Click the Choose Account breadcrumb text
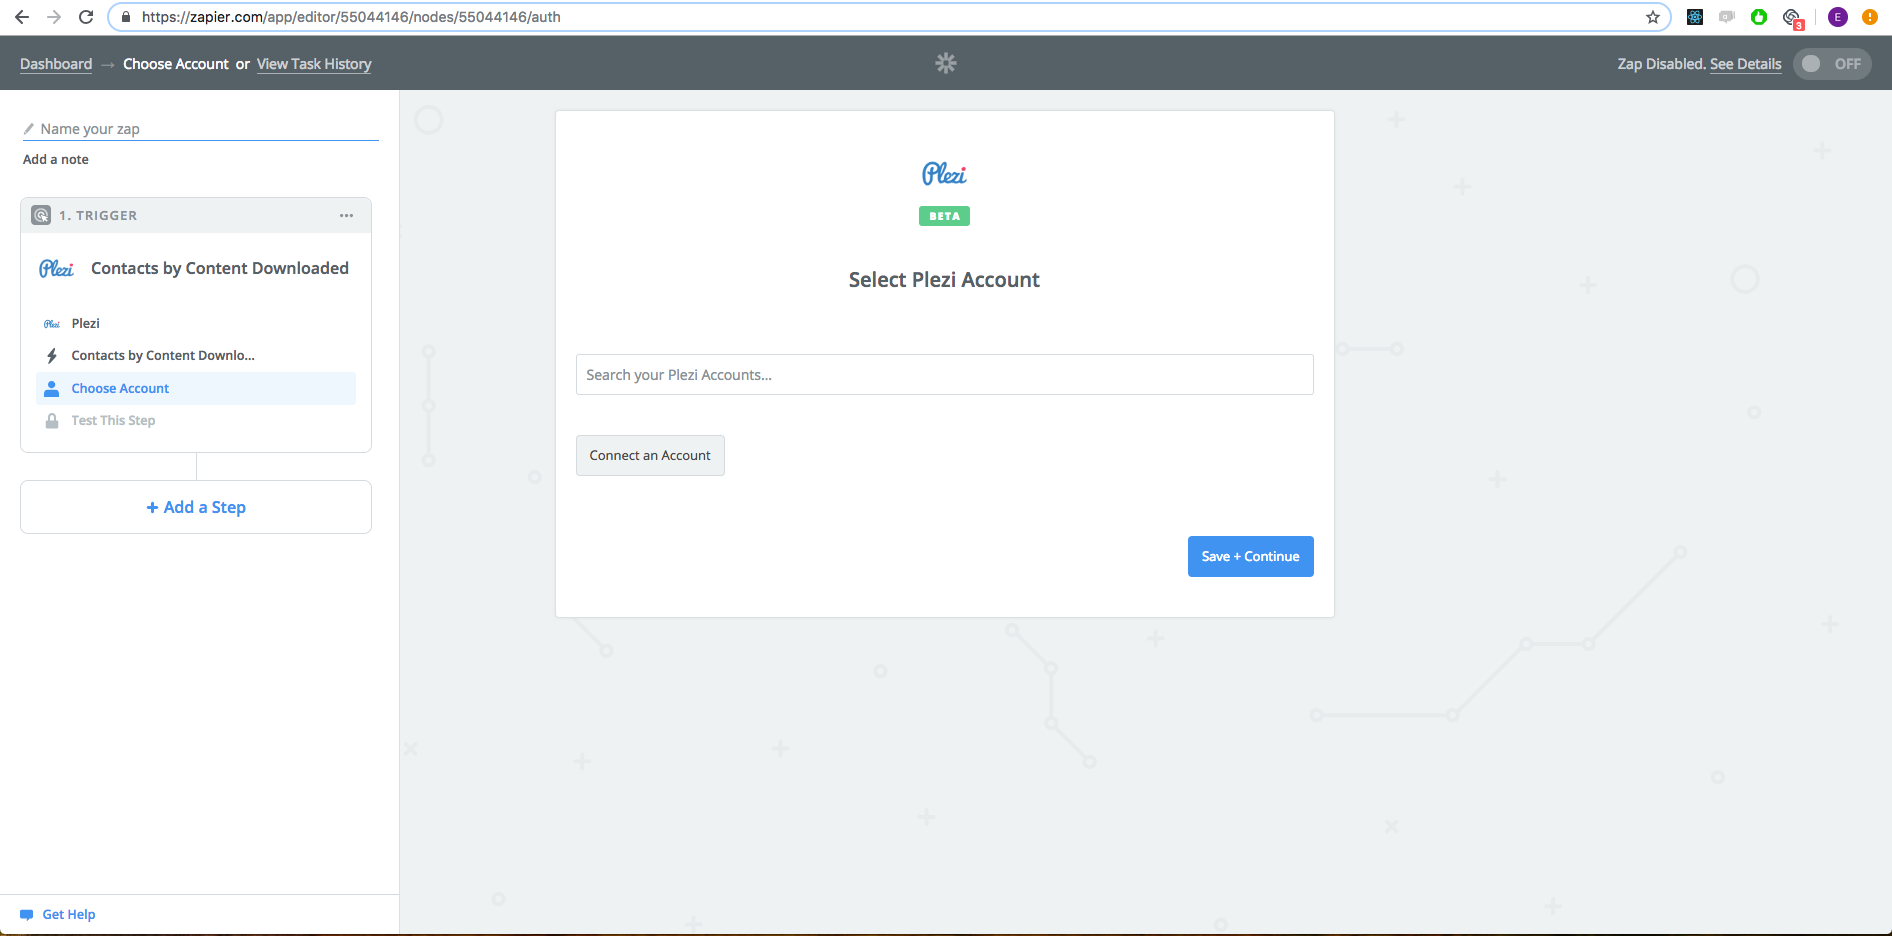This screenshot has height=936, width=1892. pyautogui.click(x=176, y=64)
